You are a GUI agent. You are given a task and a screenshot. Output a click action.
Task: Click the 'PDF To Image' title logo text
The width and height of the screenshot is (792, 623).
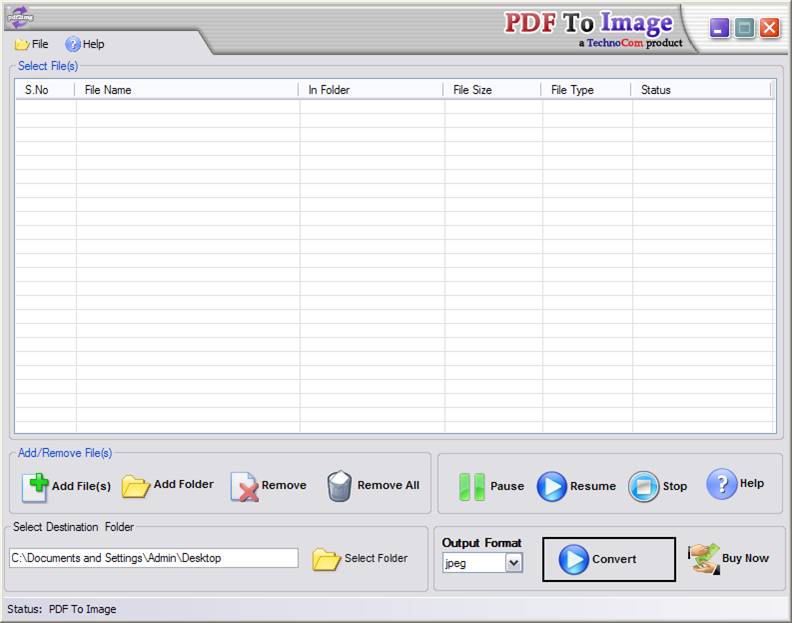click(588, 23)
